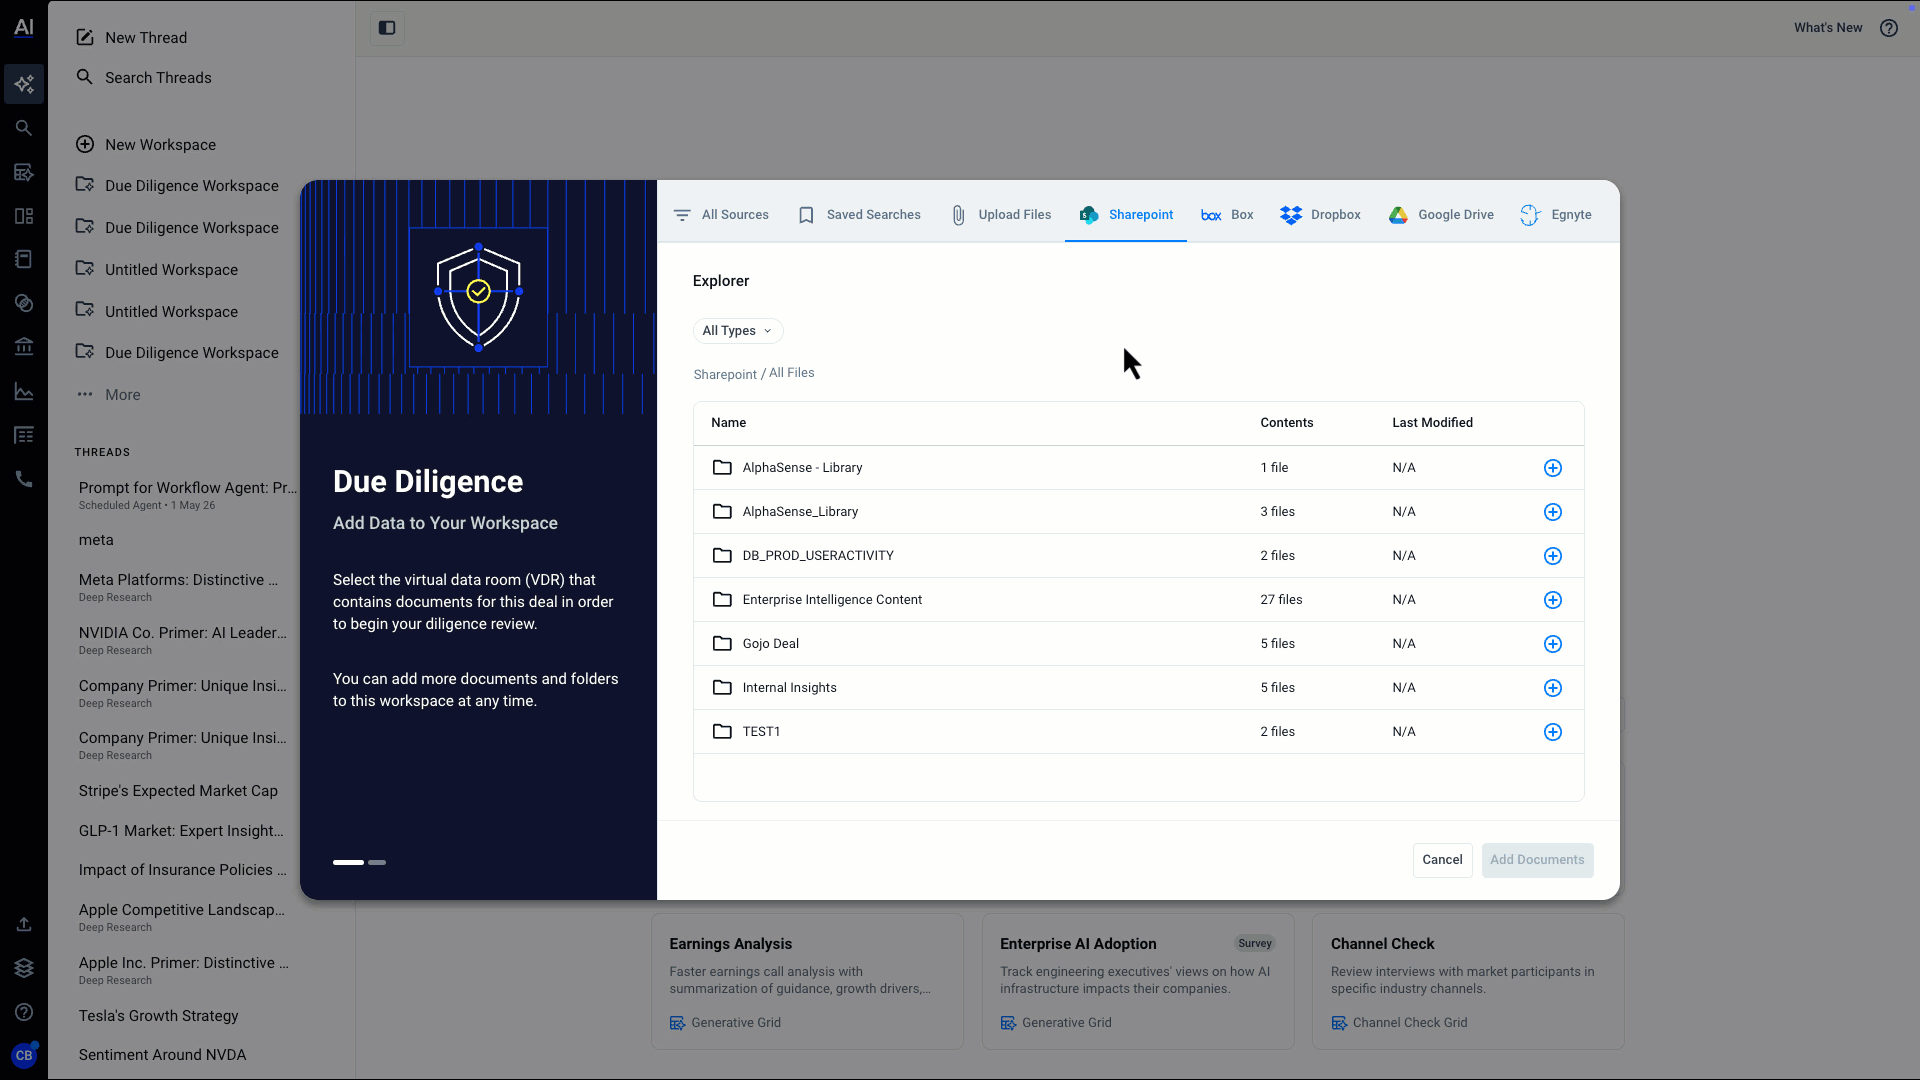The width and height of the screenshot is (1920, 1080).
Task: Open the Prompt for Workflow Agent thread
Action: [x=188, y=495]
